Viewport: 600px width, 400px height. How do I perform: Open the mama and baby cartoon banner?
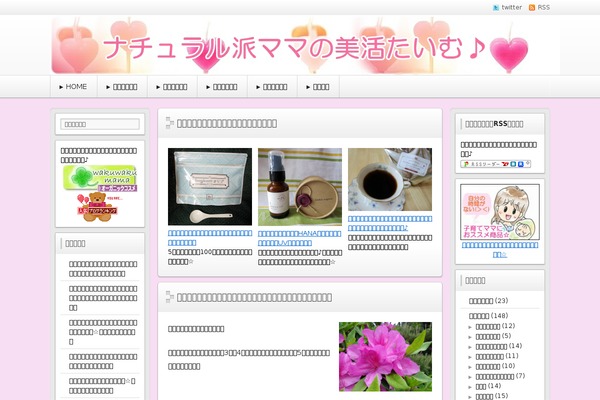[x=500, y=212]
